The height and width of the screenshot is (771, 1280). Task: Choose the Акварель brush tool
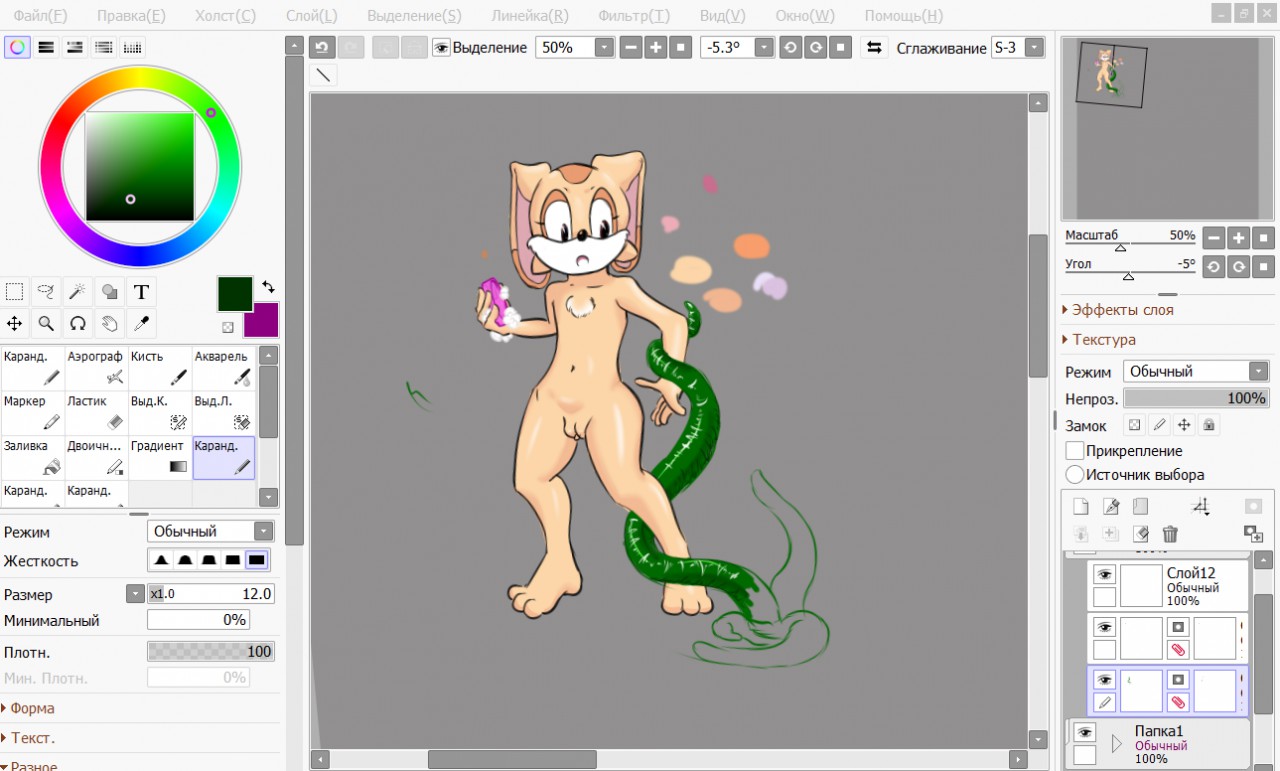click(x=223, y=368)
